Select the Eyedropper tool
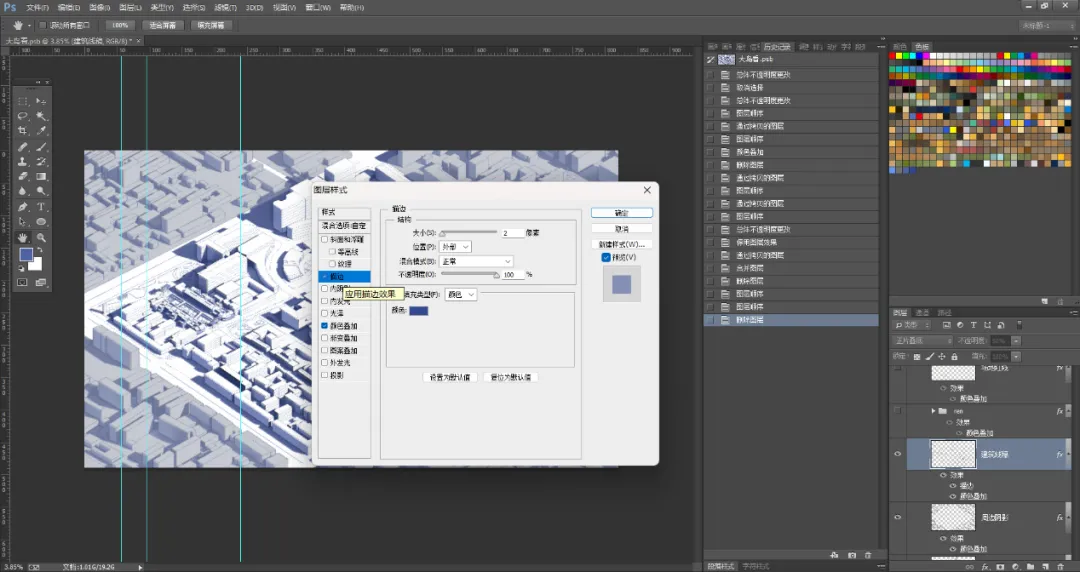The height and width of the screenshot is (572, 1080). tap(41, 130)
